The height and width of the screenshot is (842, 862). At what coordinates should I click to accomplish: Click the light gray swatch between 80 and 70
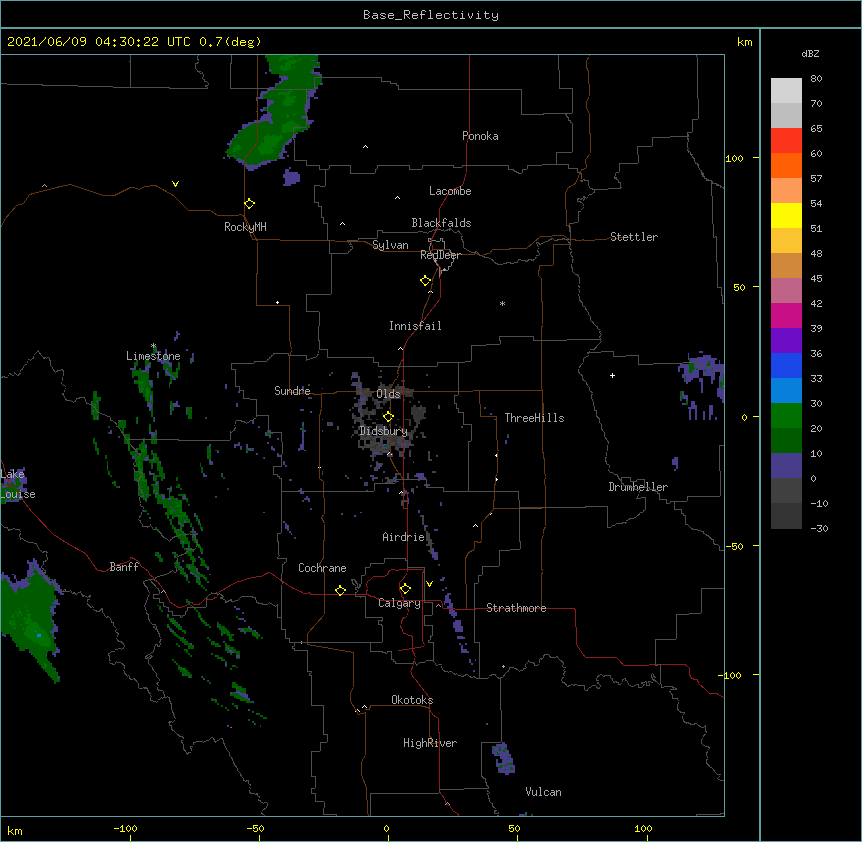pyautogui.click(x=786, y=91)
